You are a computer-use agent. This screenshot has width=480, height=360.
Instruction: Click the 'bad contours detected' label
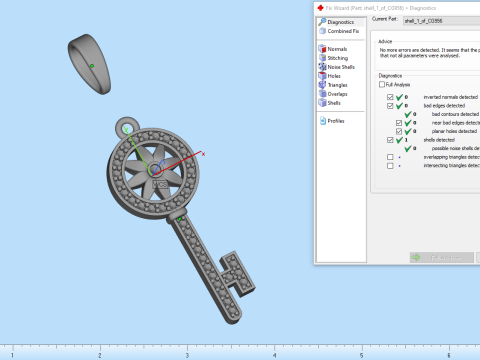[x=455, y=114]
